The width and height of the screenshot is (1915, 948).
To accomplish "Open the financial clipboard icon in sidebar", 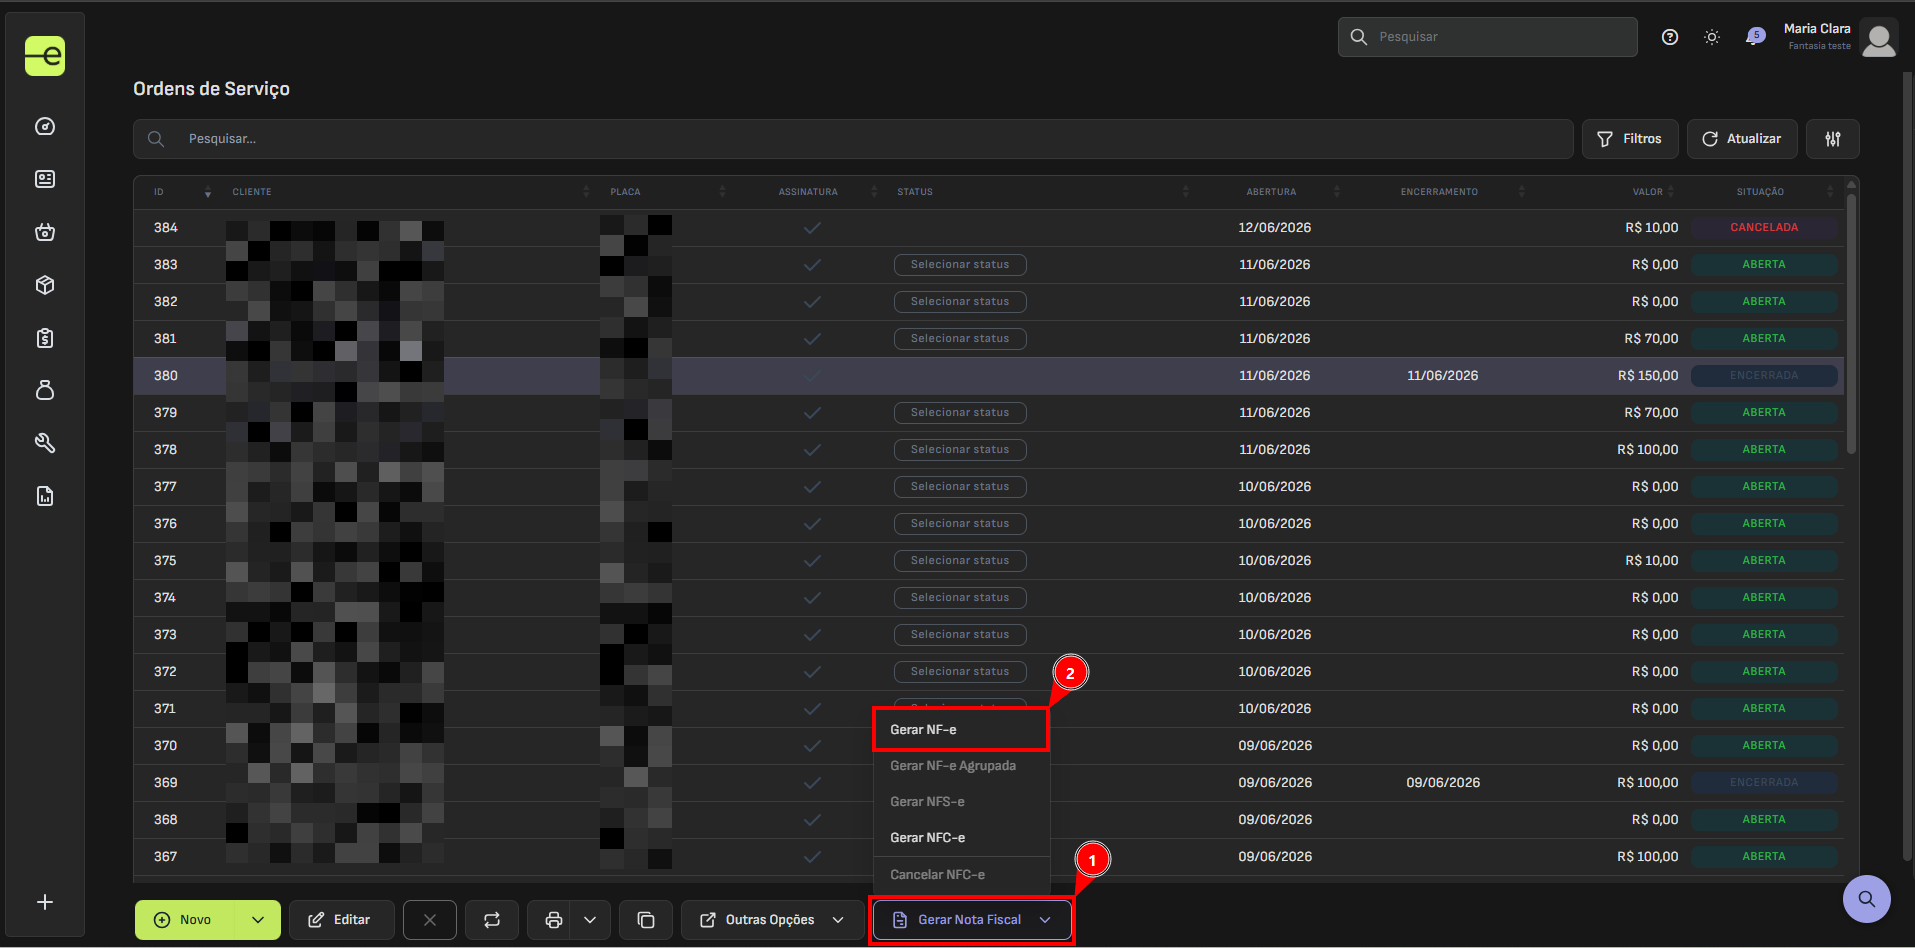I will [45, 338].
